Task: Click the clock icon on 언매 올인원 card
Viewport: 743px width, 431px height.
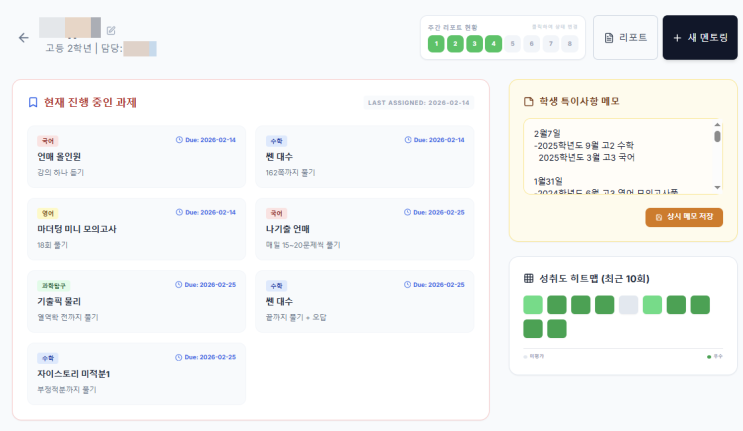Action: [x=179, y=140]
